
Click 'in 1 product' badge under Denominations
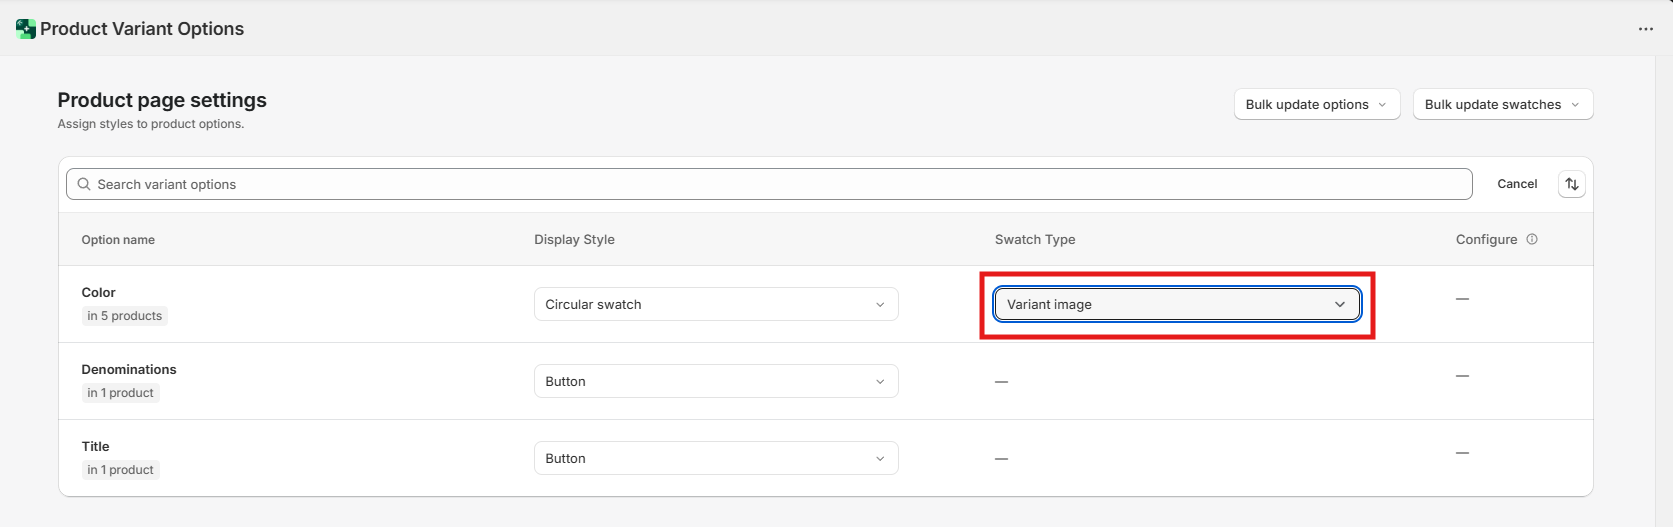click(120, 393)
